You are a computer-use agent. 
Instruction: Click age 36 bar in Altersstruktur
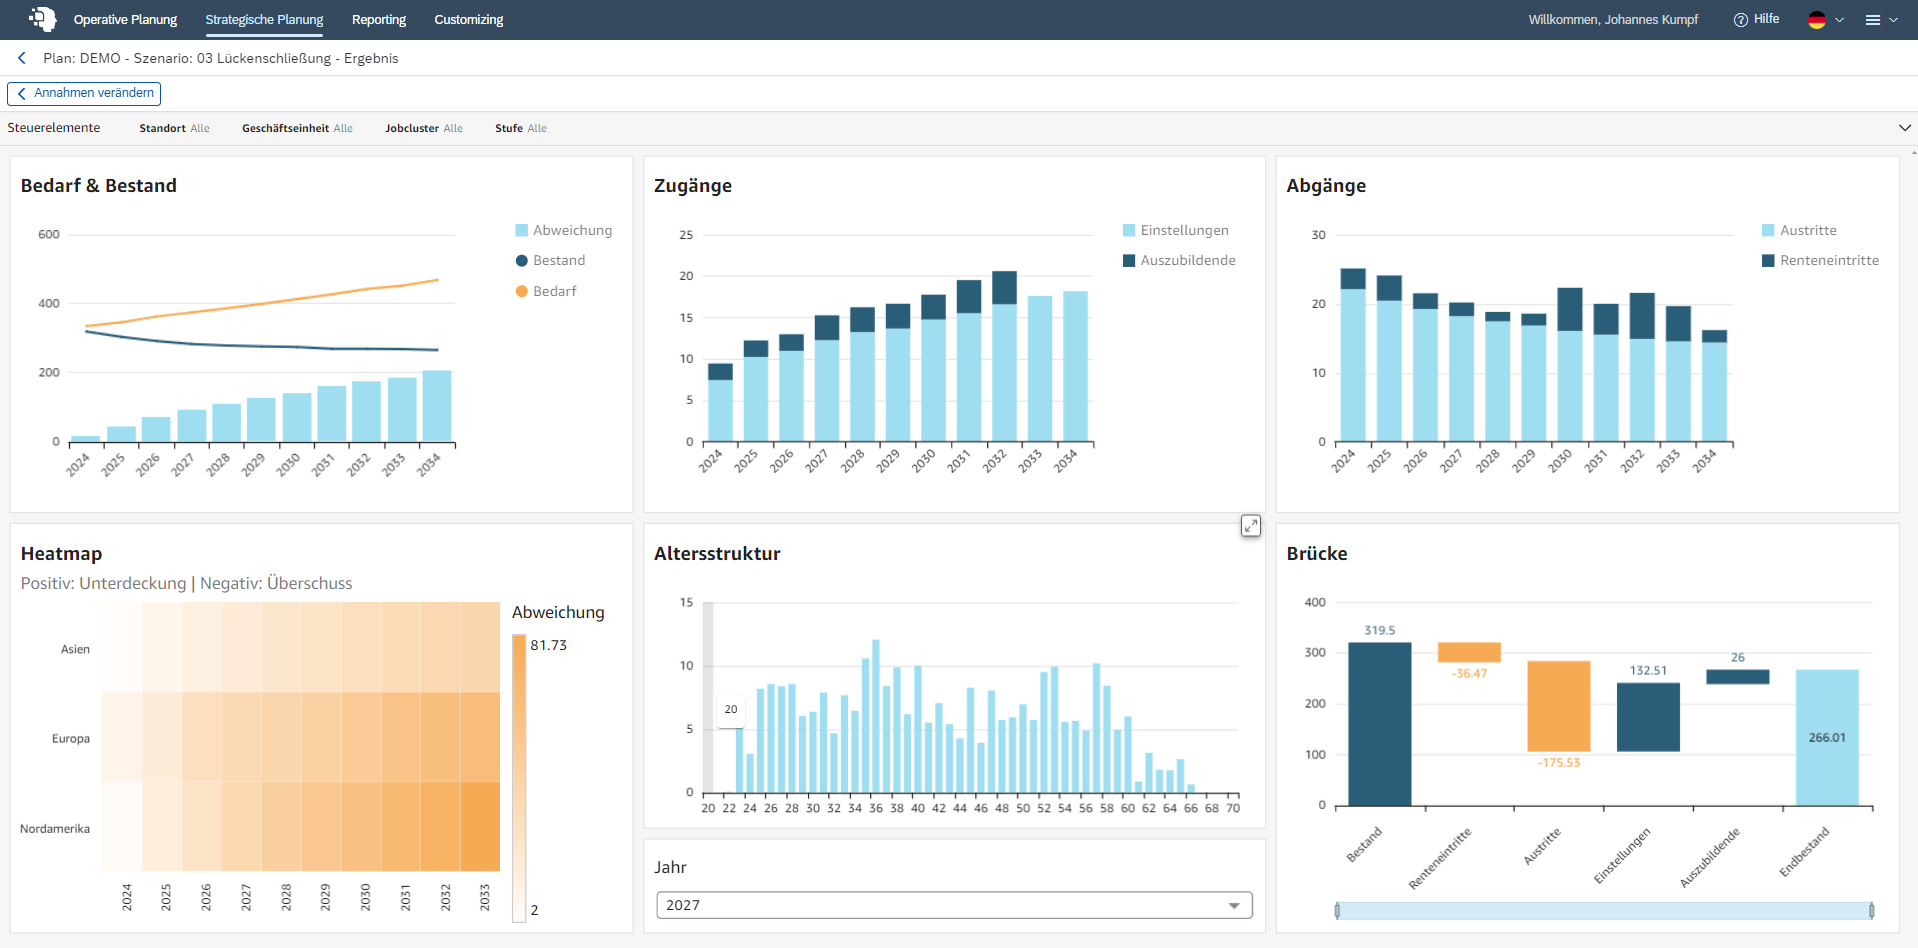pos(876,716)
